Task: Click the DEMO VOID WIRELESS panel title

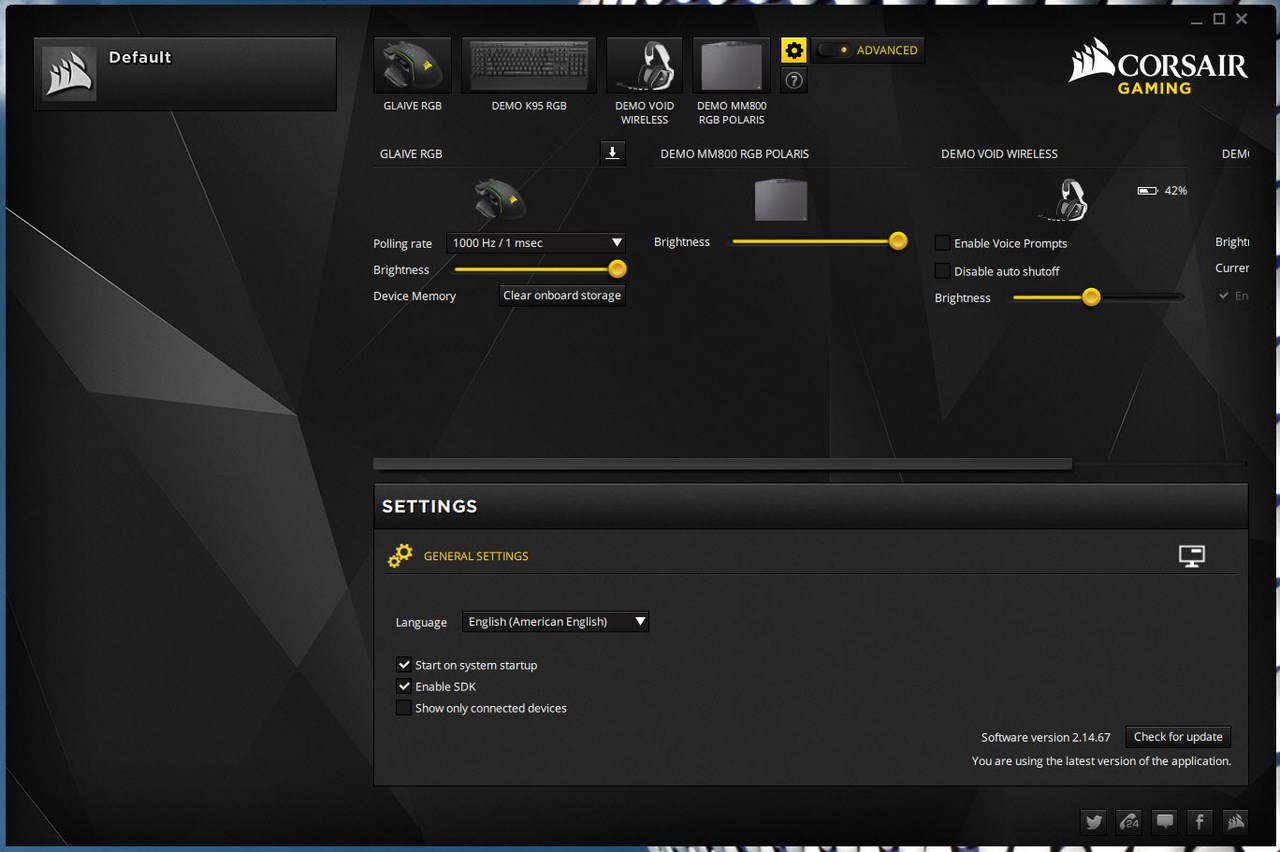Action: [999, 154]
